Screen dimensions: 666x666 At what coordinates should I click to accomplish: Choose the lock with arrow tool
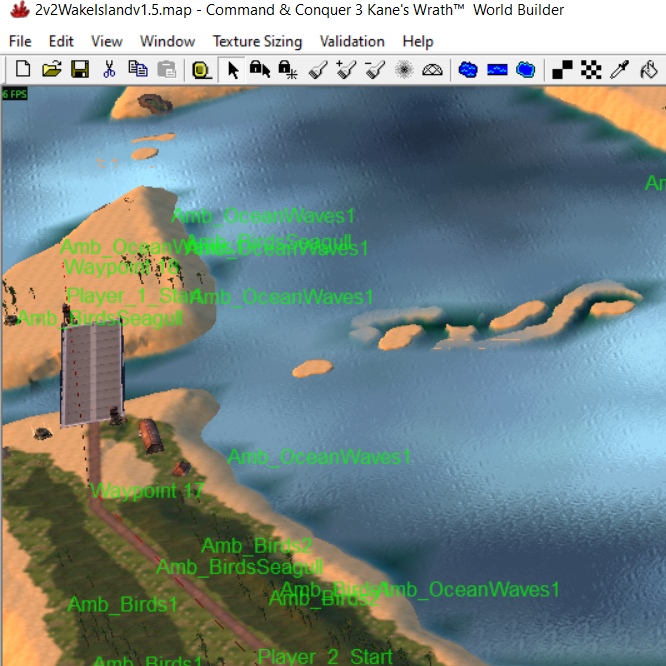[260, 69]
